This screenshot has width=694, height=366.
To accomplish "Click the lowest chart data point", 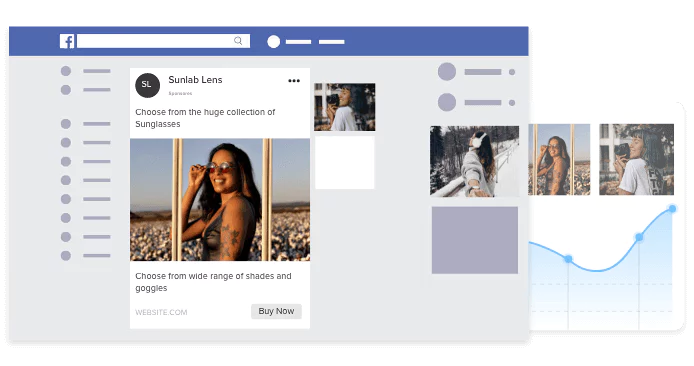I will click(x=568, y=258).
